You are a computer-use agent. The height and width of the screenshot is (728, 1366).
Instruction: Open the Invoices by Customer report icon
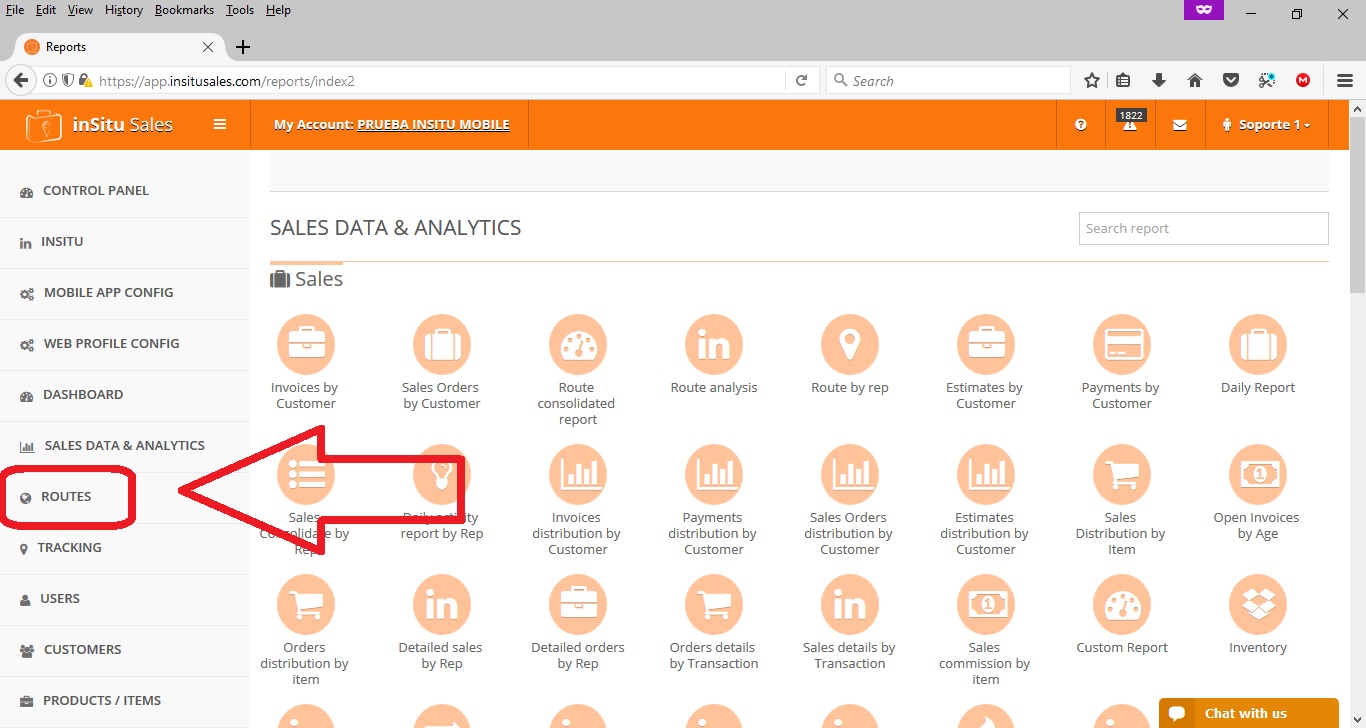click(305, 345)
